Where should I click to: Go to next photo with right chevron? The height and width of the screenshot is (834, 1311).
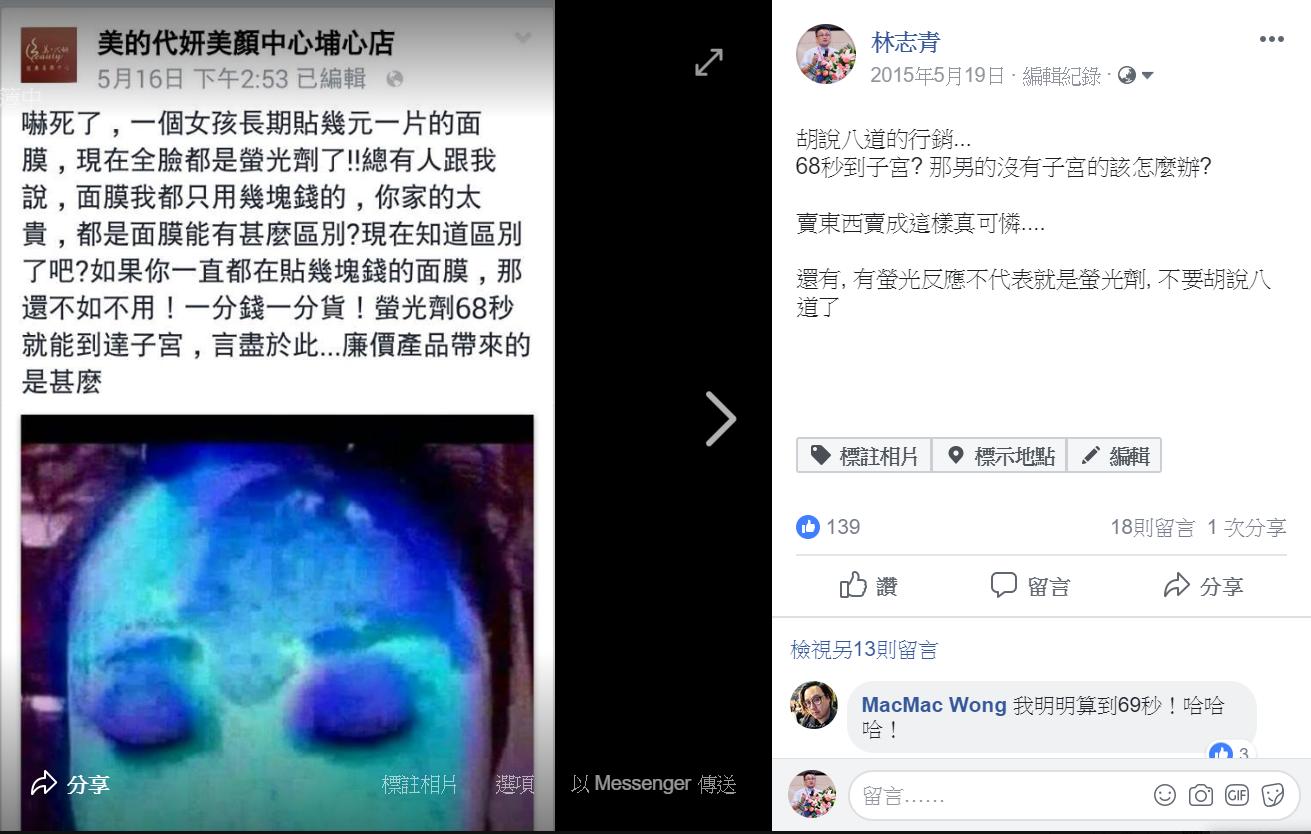pyautogui.click(x=721, y=418)
